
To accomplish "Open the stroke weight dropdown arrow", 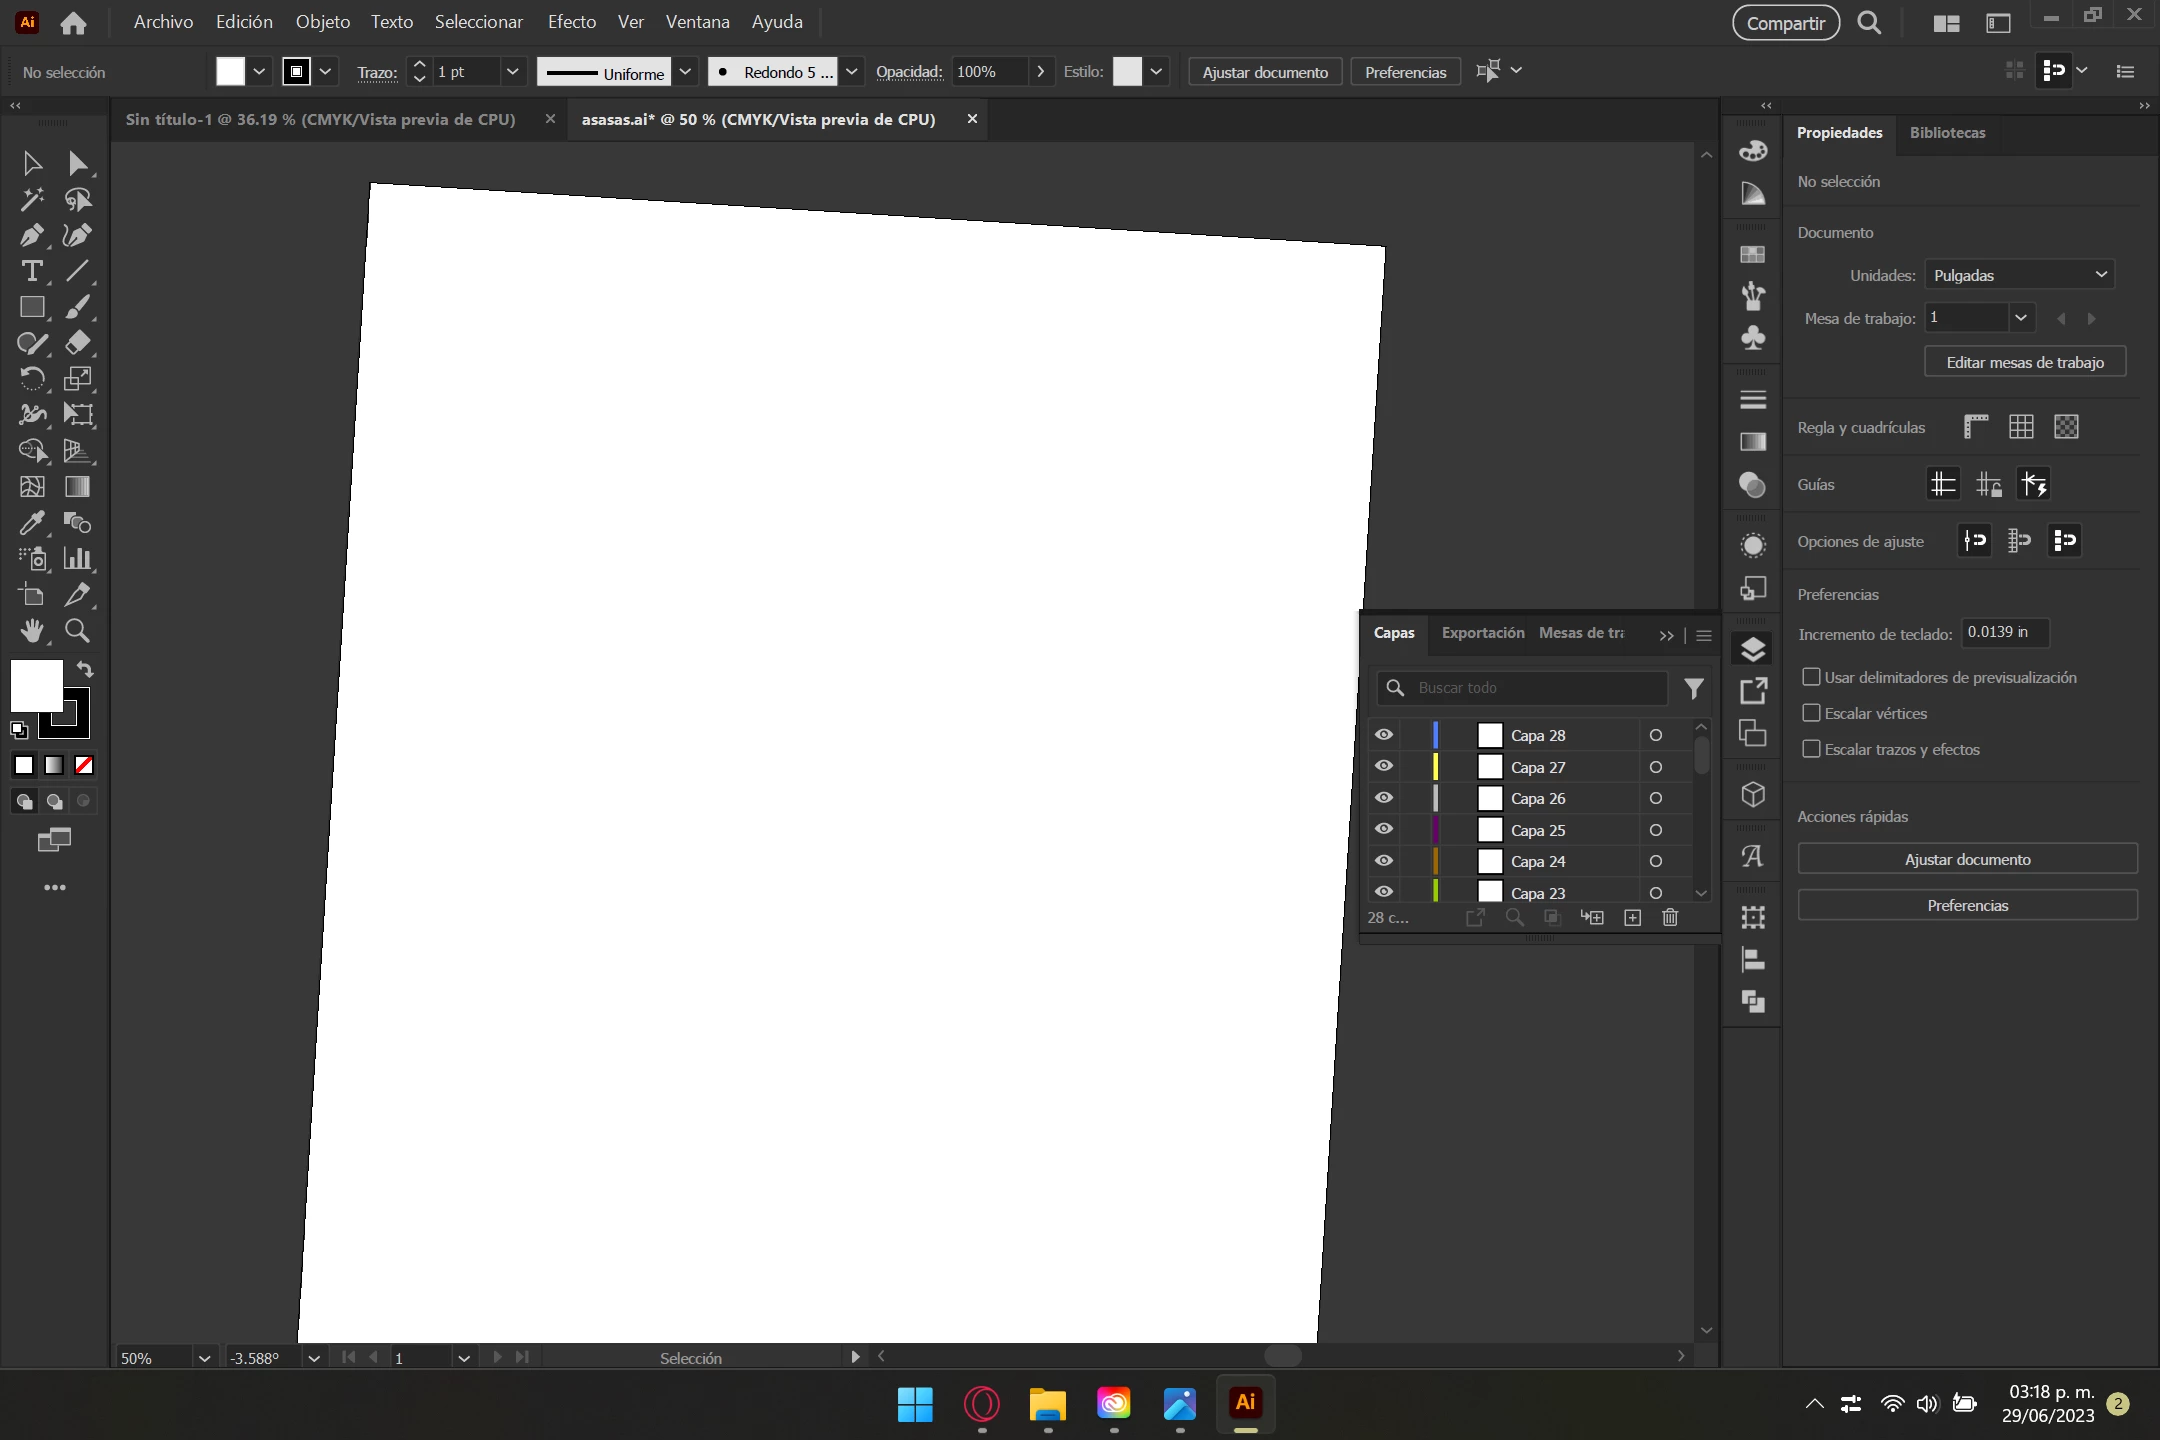I will (x=512, y=72).
